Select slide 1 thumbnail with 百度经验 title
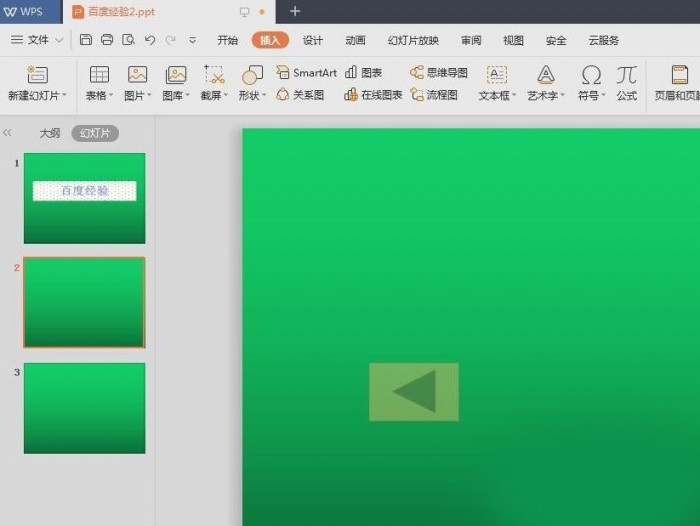Screen dimensions: 700x526 (84, 198)
